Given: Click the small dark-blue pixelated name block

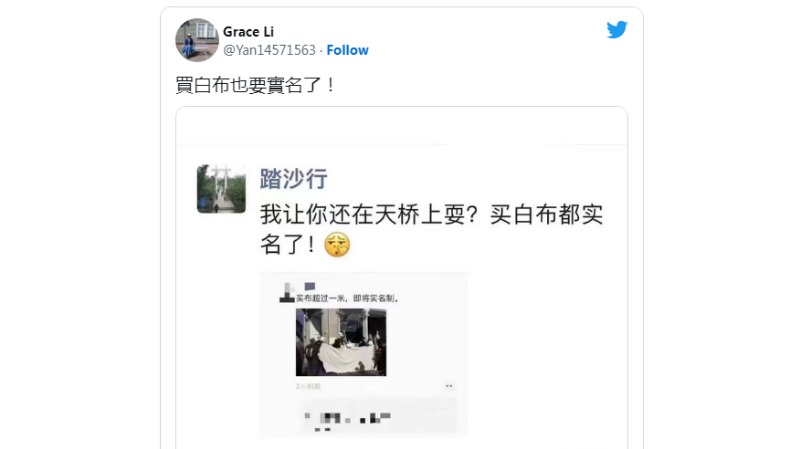Looking at the screenshot, I should (310, 286).
